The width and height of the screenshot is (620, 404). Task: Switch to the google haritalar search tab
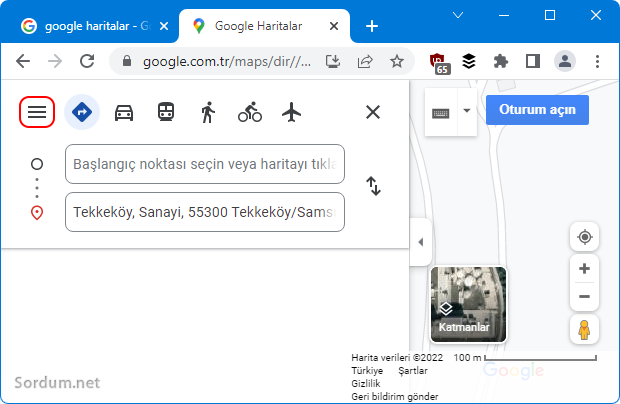(90, 26)
